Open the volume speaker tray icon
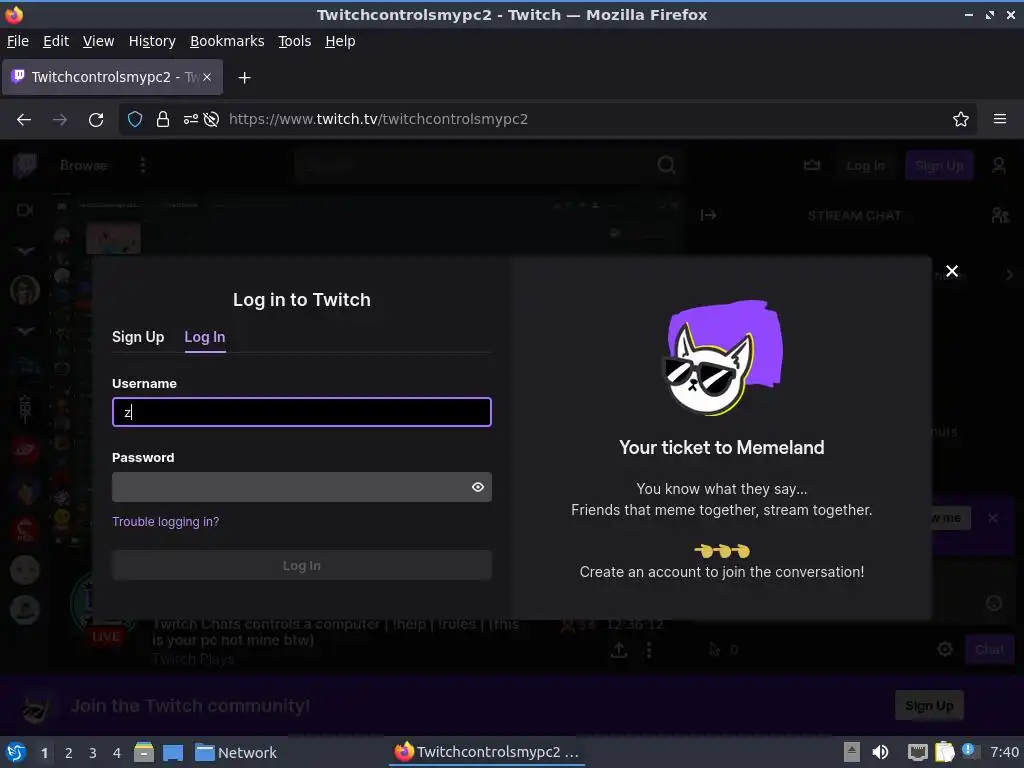Viewport: 1024px width, 768px height. (x=880, y=752)
